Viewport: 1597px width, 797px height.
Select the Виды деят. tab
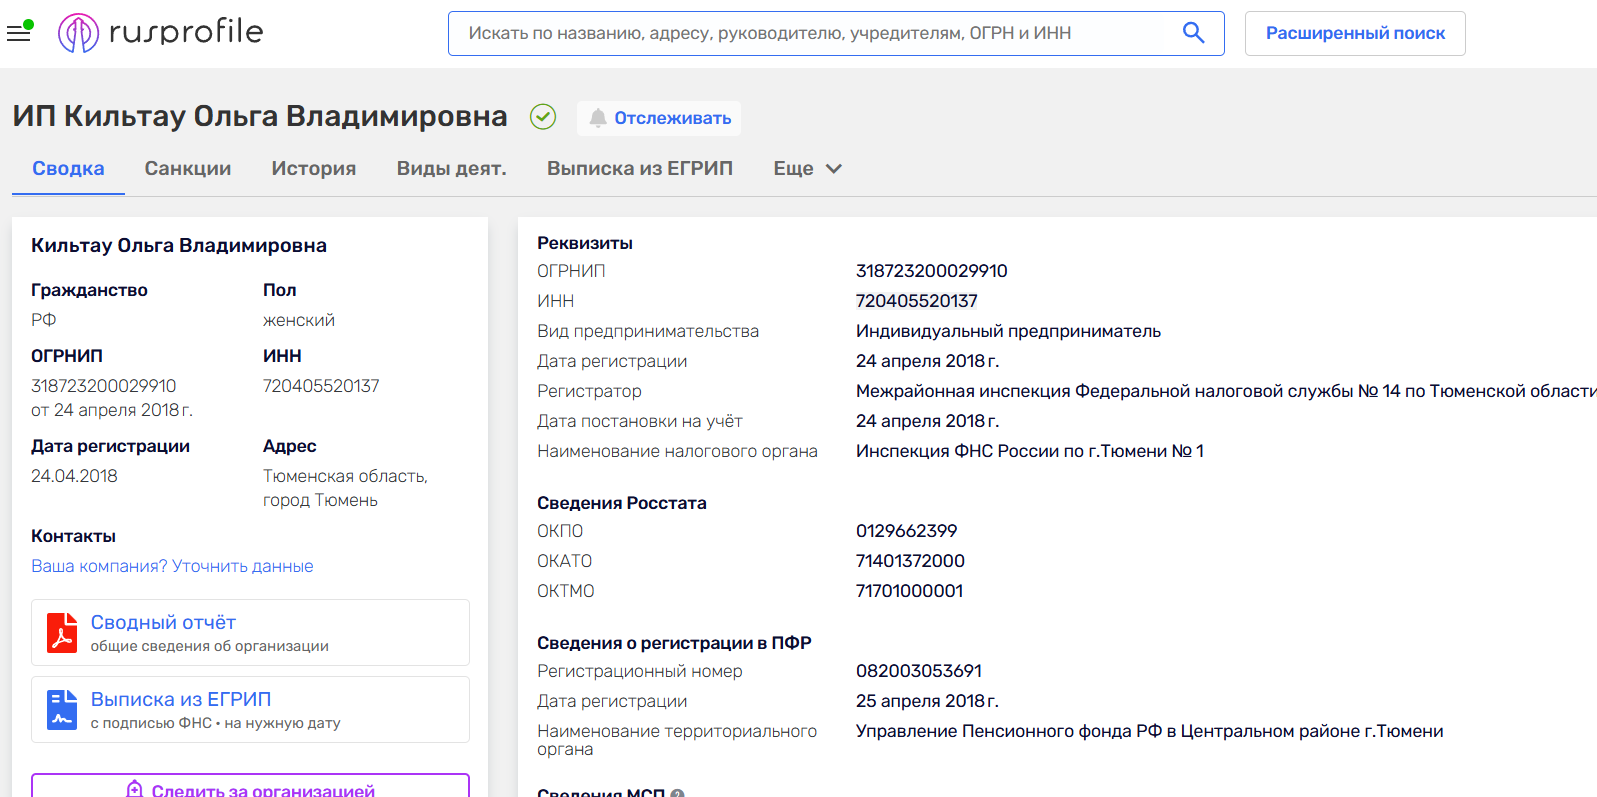pyautogui.click(x=451, y=169)
